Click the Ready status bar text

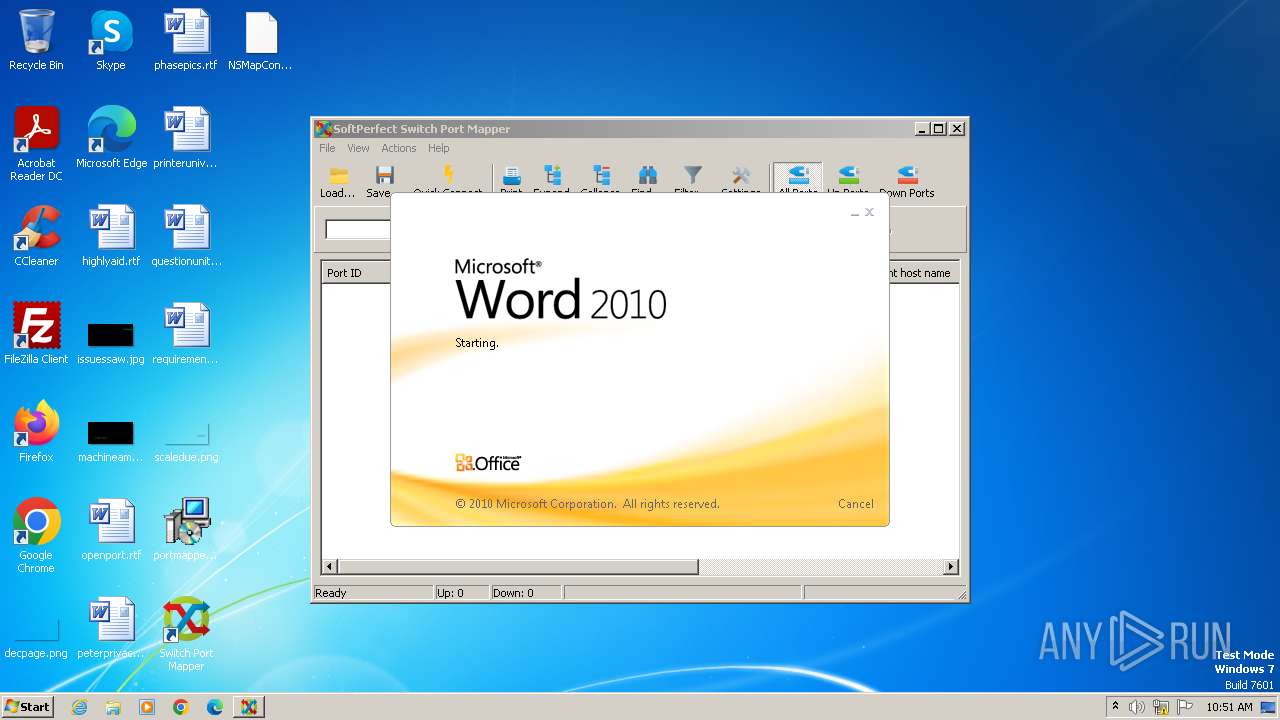click(x=331, y=593)
